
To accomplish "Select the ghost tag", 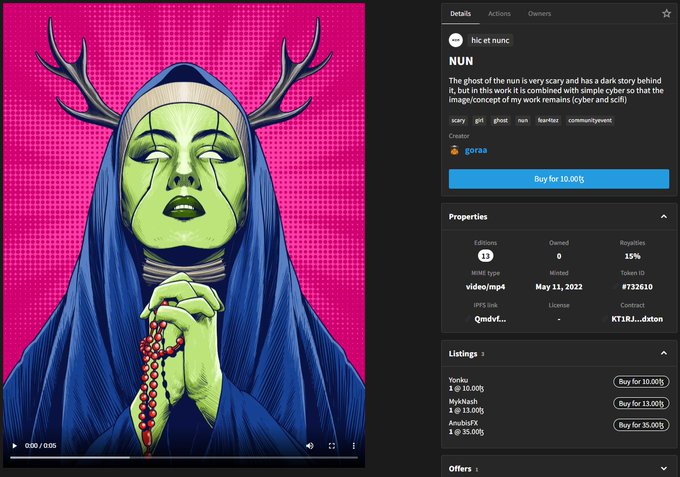I will click(x=500, y=121).
